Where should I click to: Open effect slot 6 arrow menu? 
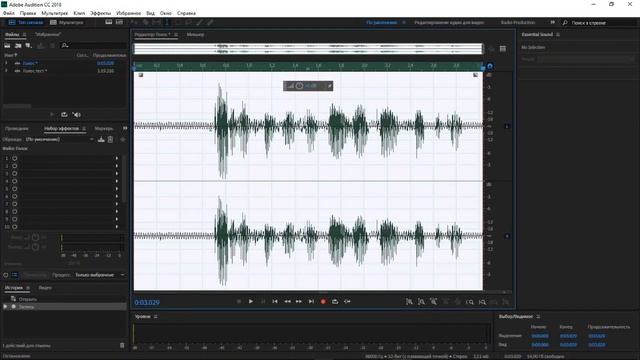(117, 196)
